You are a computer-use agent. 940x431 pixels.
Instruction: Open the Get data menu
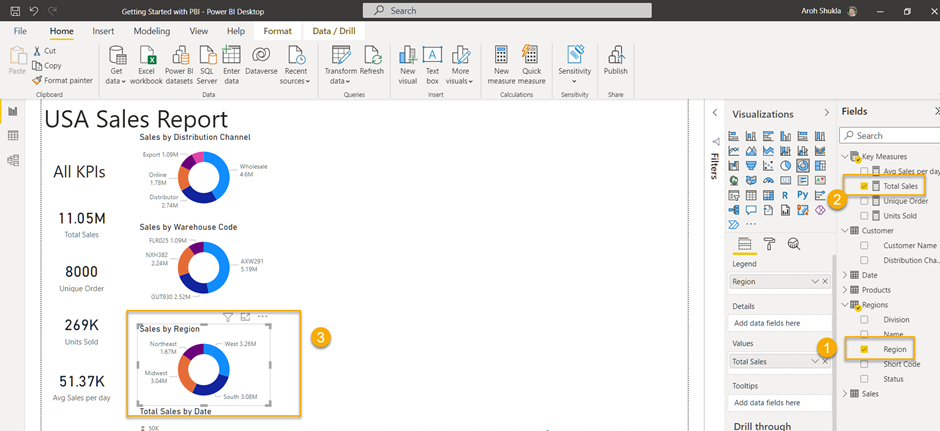point(117,65)
